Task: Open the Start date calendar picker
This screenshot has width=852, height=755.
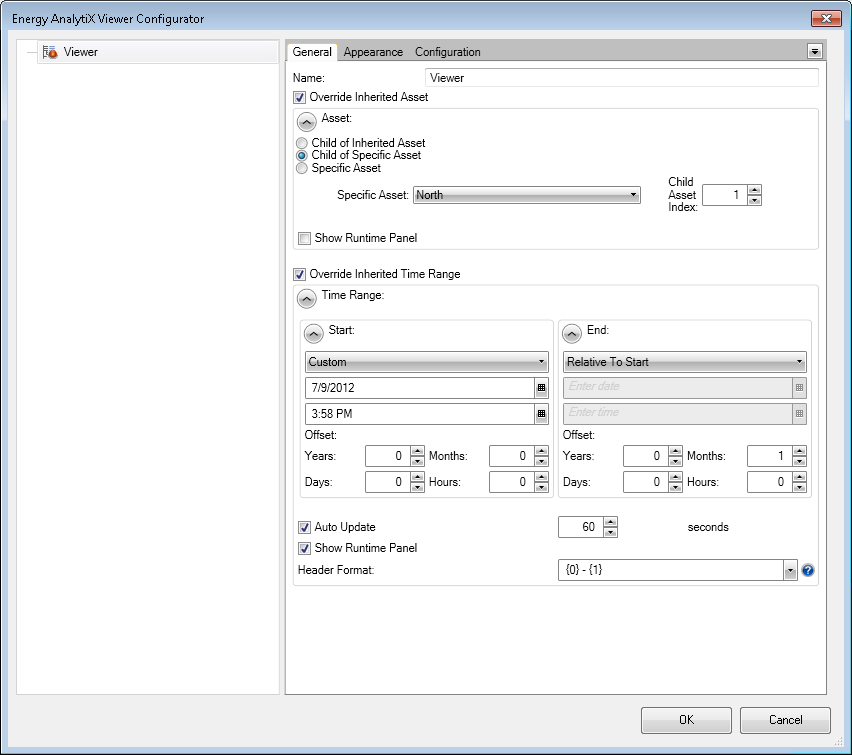Action: [x=541, y=388]
